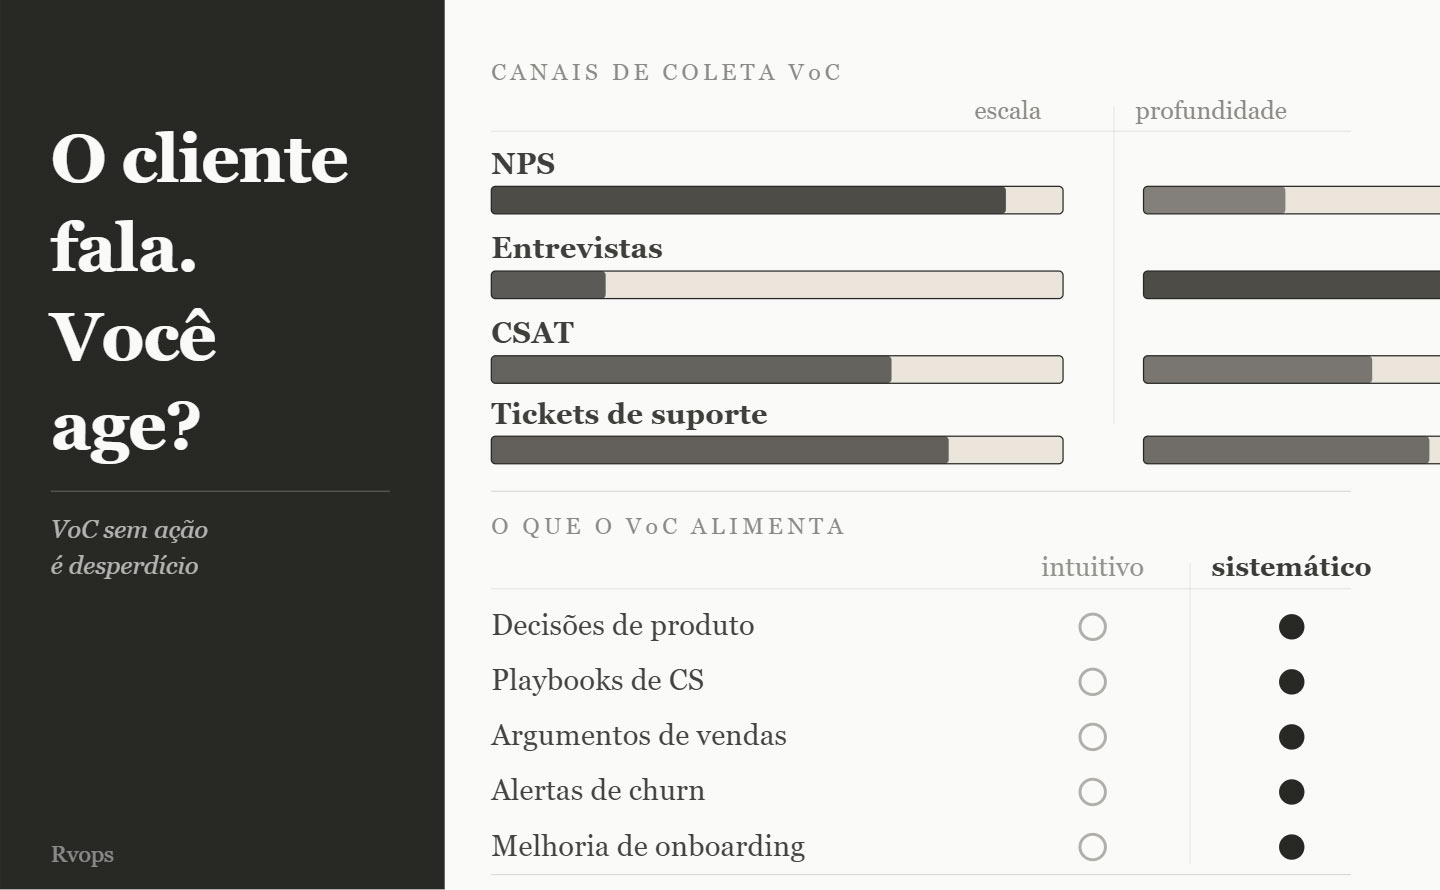
Task: Pick sistemático for Melhoria de onboarding
Action: (1291, 847)
